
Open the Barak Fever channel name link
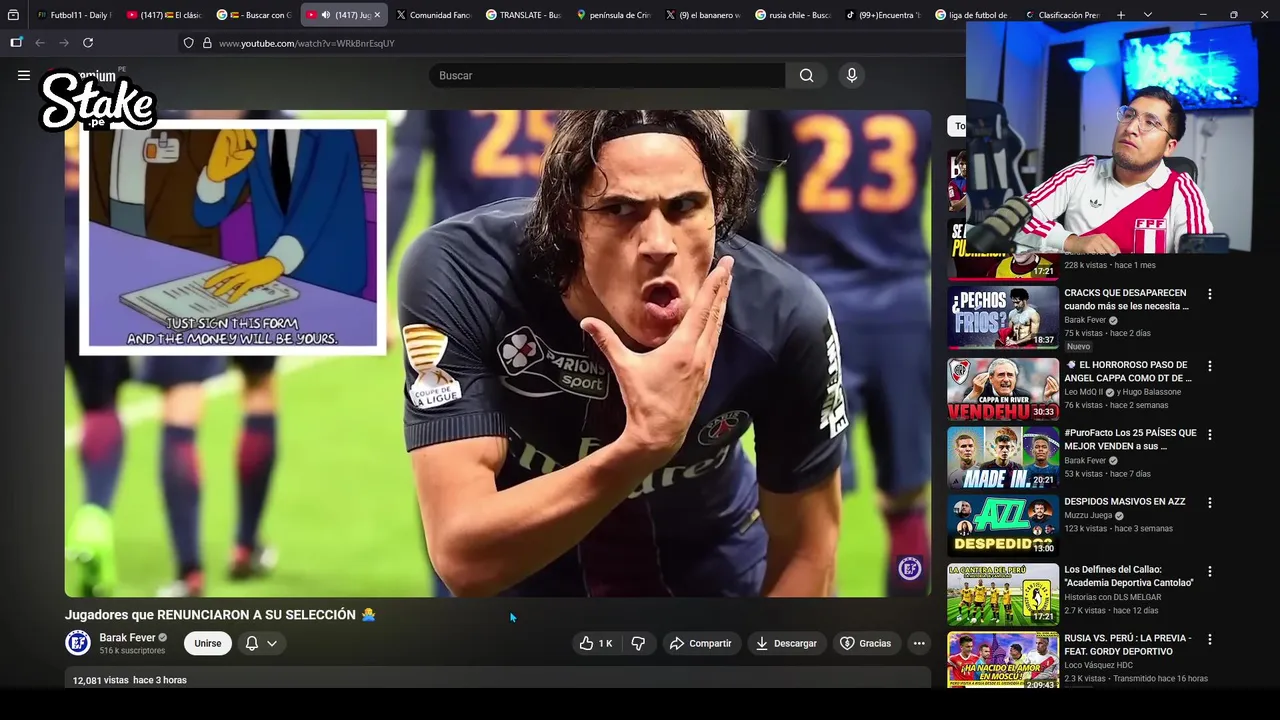pyautogui.click(x=127, y=637)
